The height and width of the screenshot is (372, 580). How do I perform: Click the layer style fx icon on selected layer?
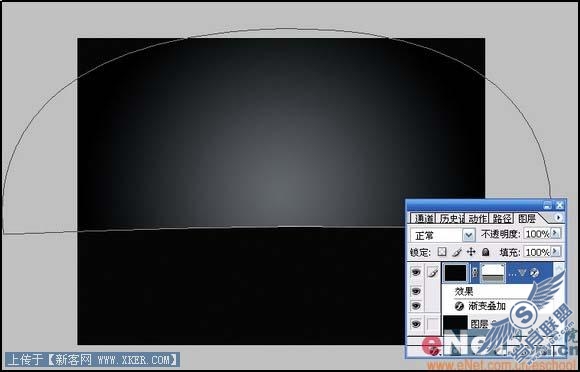534,273
